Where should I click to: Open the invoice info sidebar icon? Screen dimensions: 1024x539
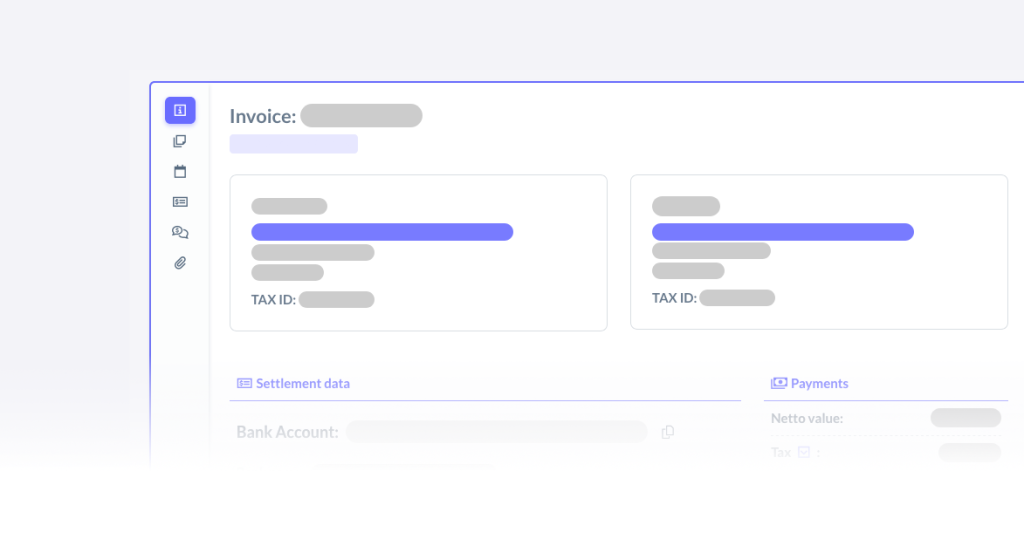tap(180, 110)
